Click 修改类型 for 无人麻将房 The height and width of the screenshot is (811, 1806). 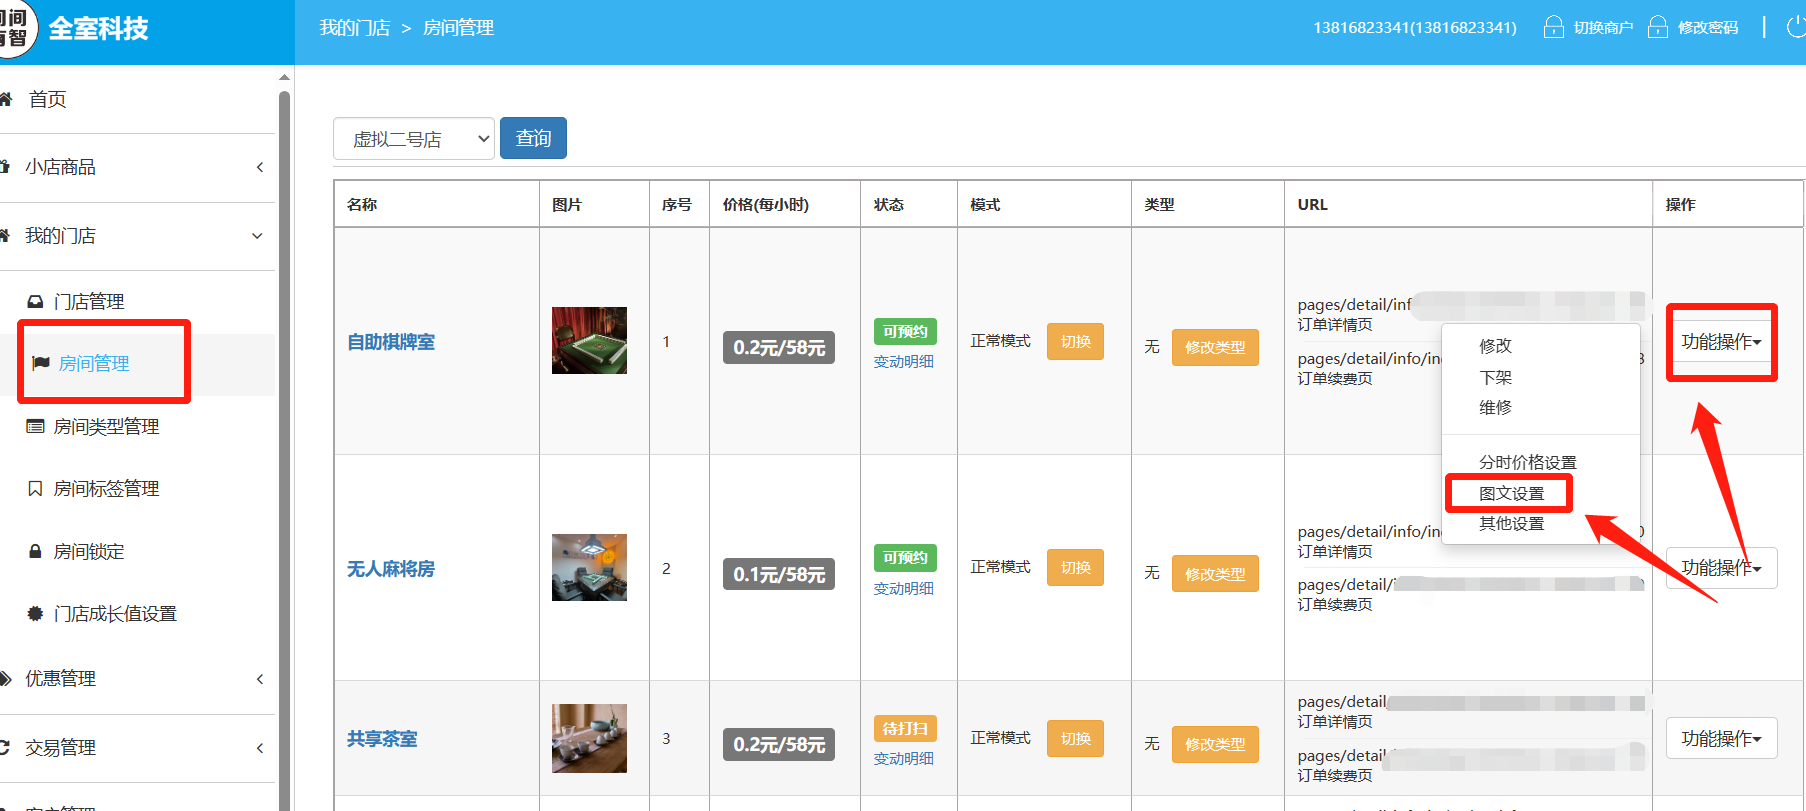click(1215, 574)
